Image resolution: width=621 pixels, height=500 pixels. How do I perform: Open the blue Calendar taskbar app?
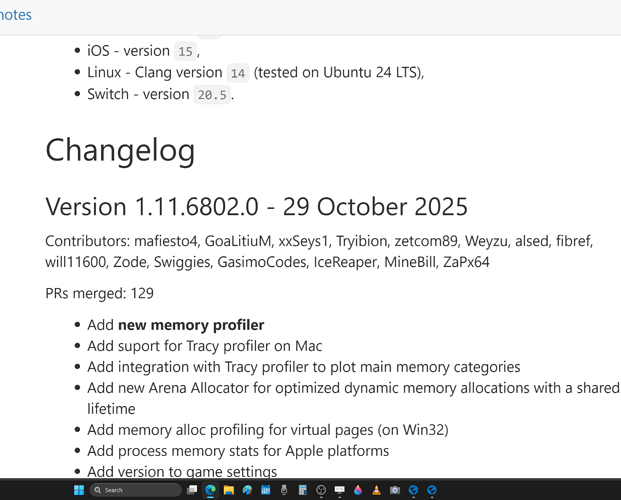(266, 490)
